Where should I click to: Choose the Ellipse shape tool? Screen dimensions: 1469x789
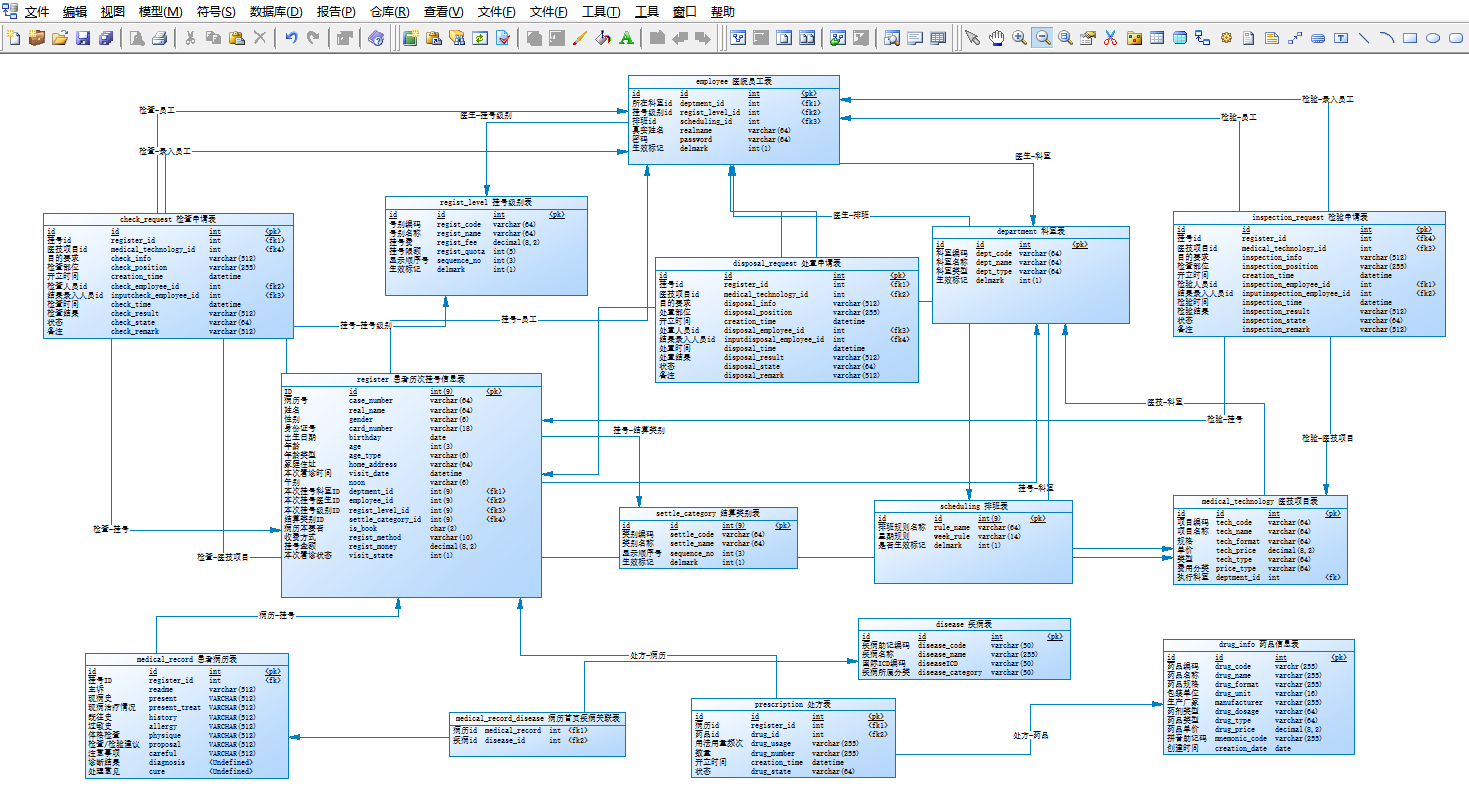click(x=1432, y=38)
